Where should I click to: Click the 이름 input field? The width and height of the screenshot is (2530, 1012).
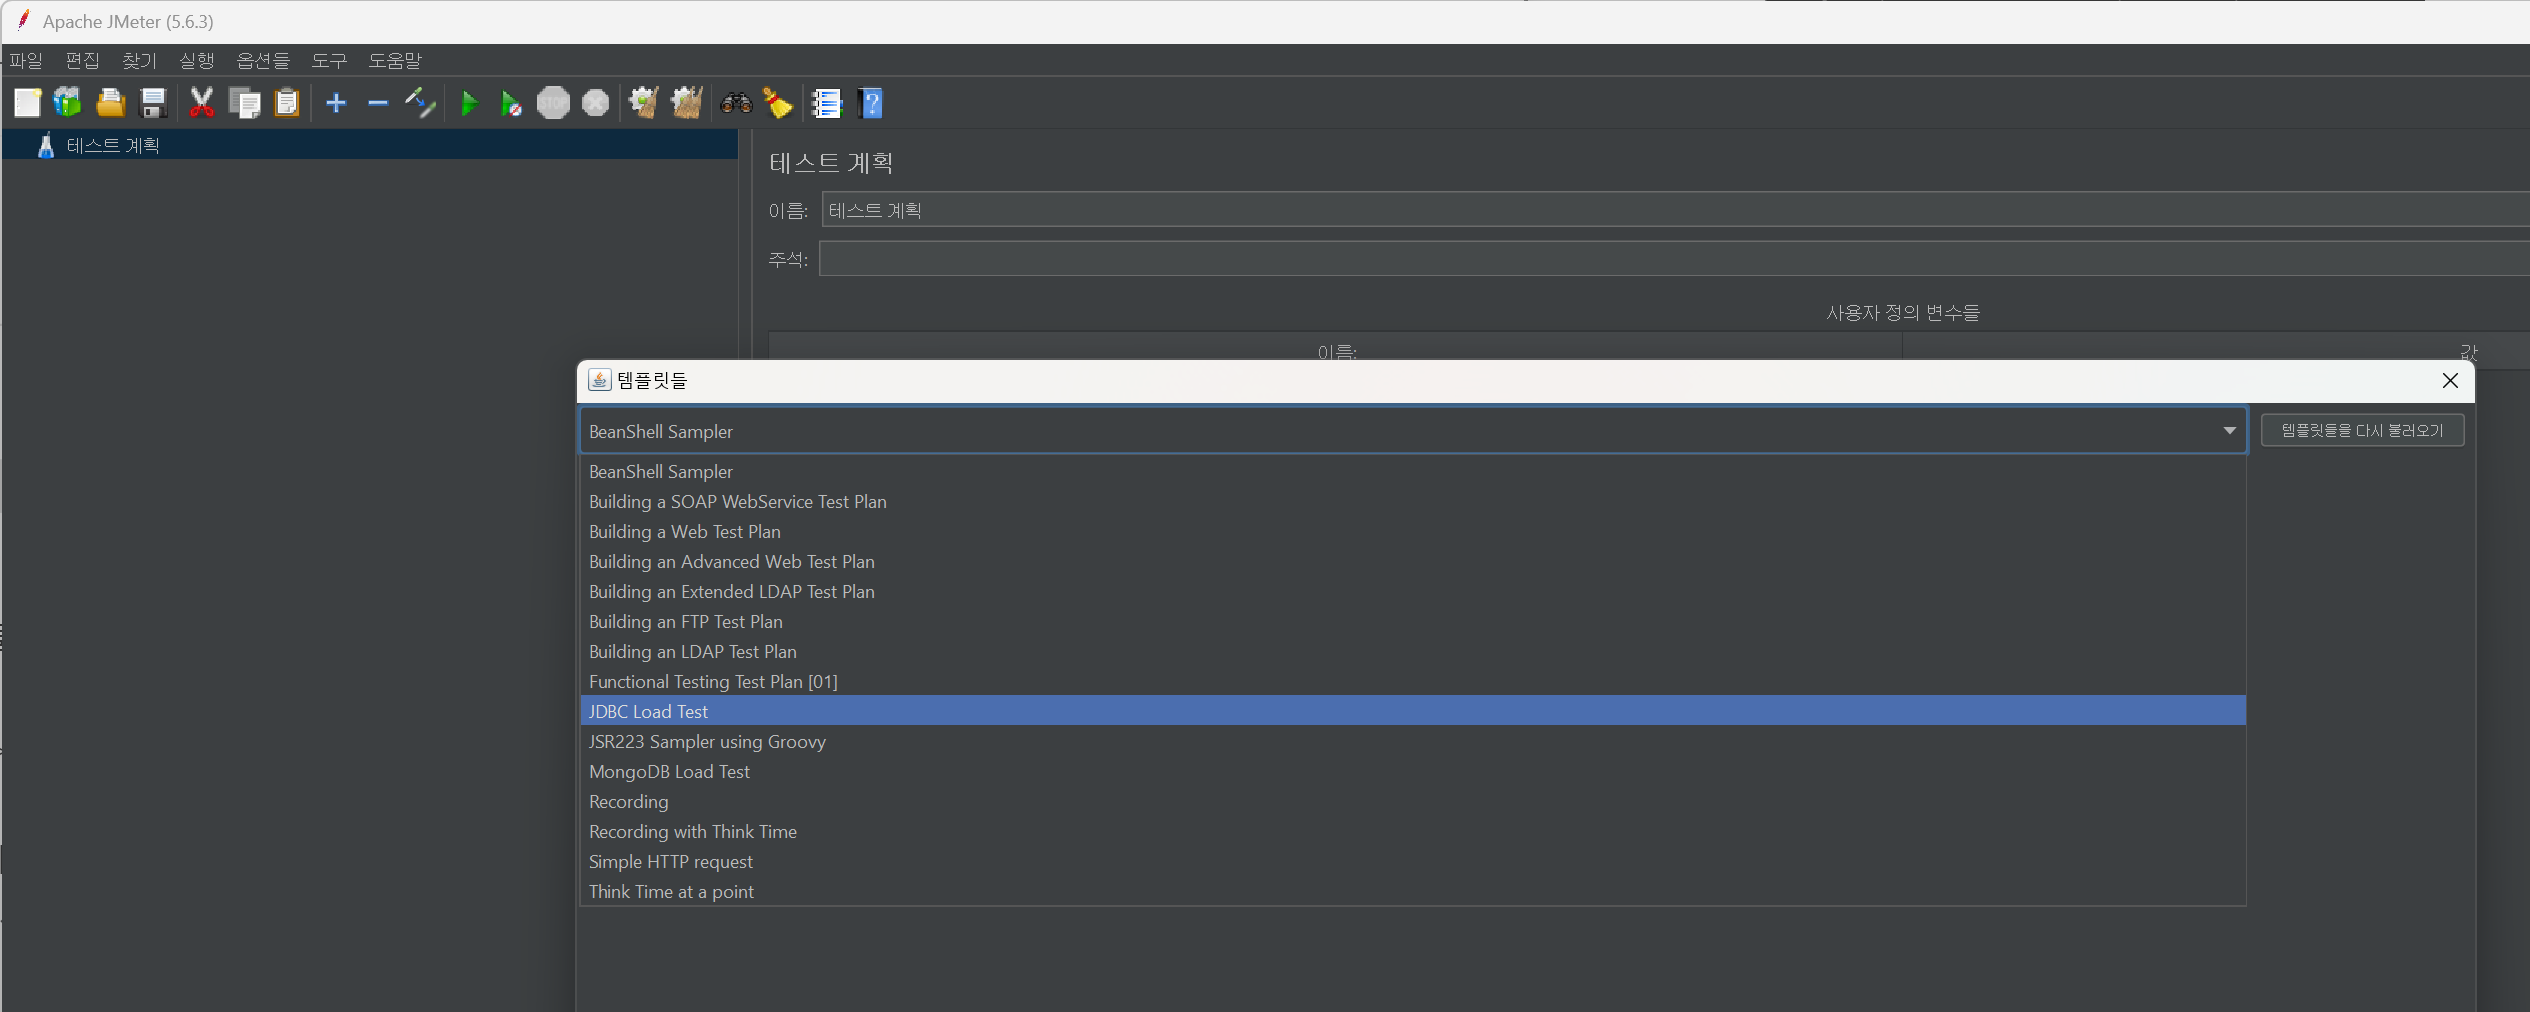1675,210
